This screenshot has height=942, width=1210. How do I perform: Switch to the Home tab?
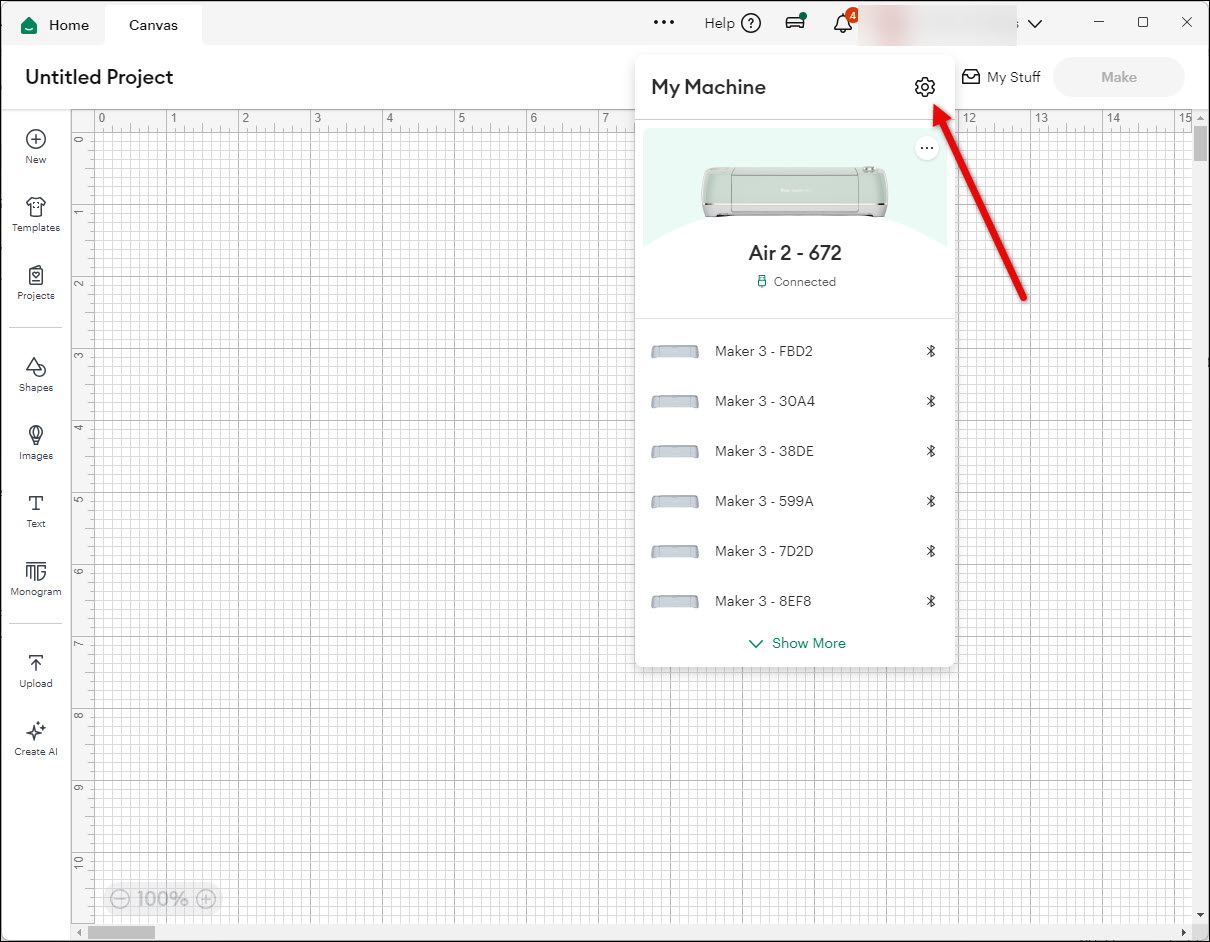coord(56,25)
